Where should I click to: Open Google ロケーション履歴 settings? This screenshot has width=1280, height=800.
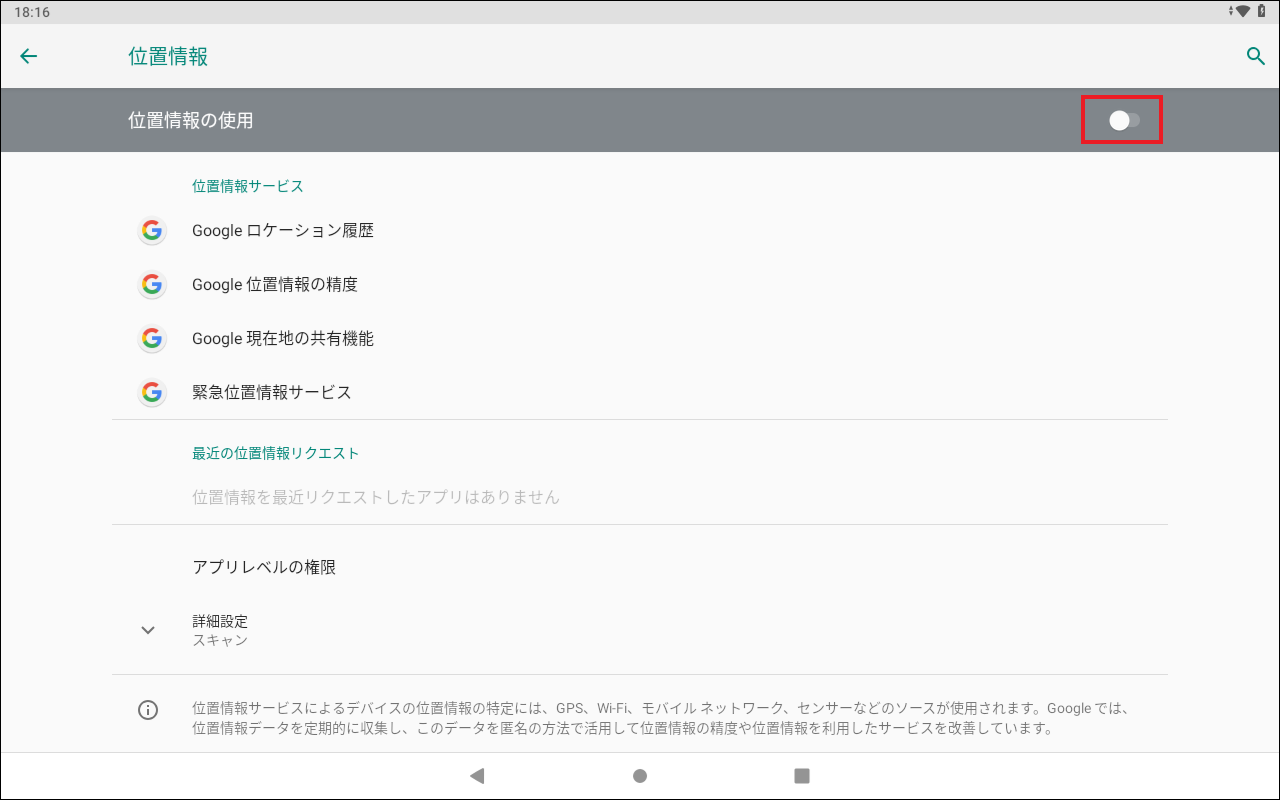coord(283,231)
